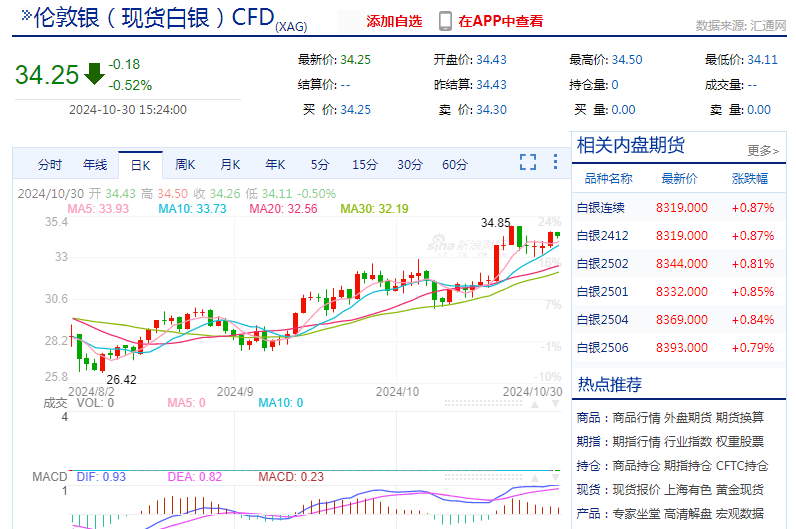Click 权重股票 link

[x=740, y=442]
